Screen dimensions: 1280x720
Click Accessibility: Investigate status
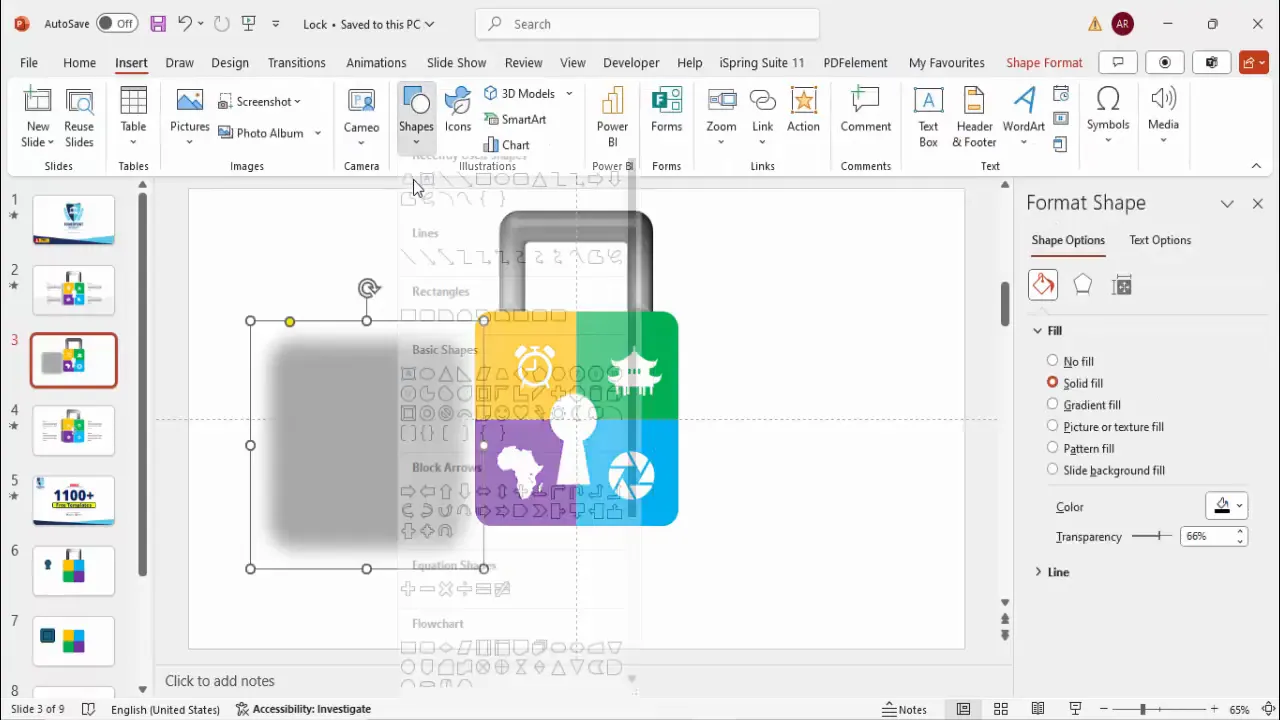coord(303,709)
